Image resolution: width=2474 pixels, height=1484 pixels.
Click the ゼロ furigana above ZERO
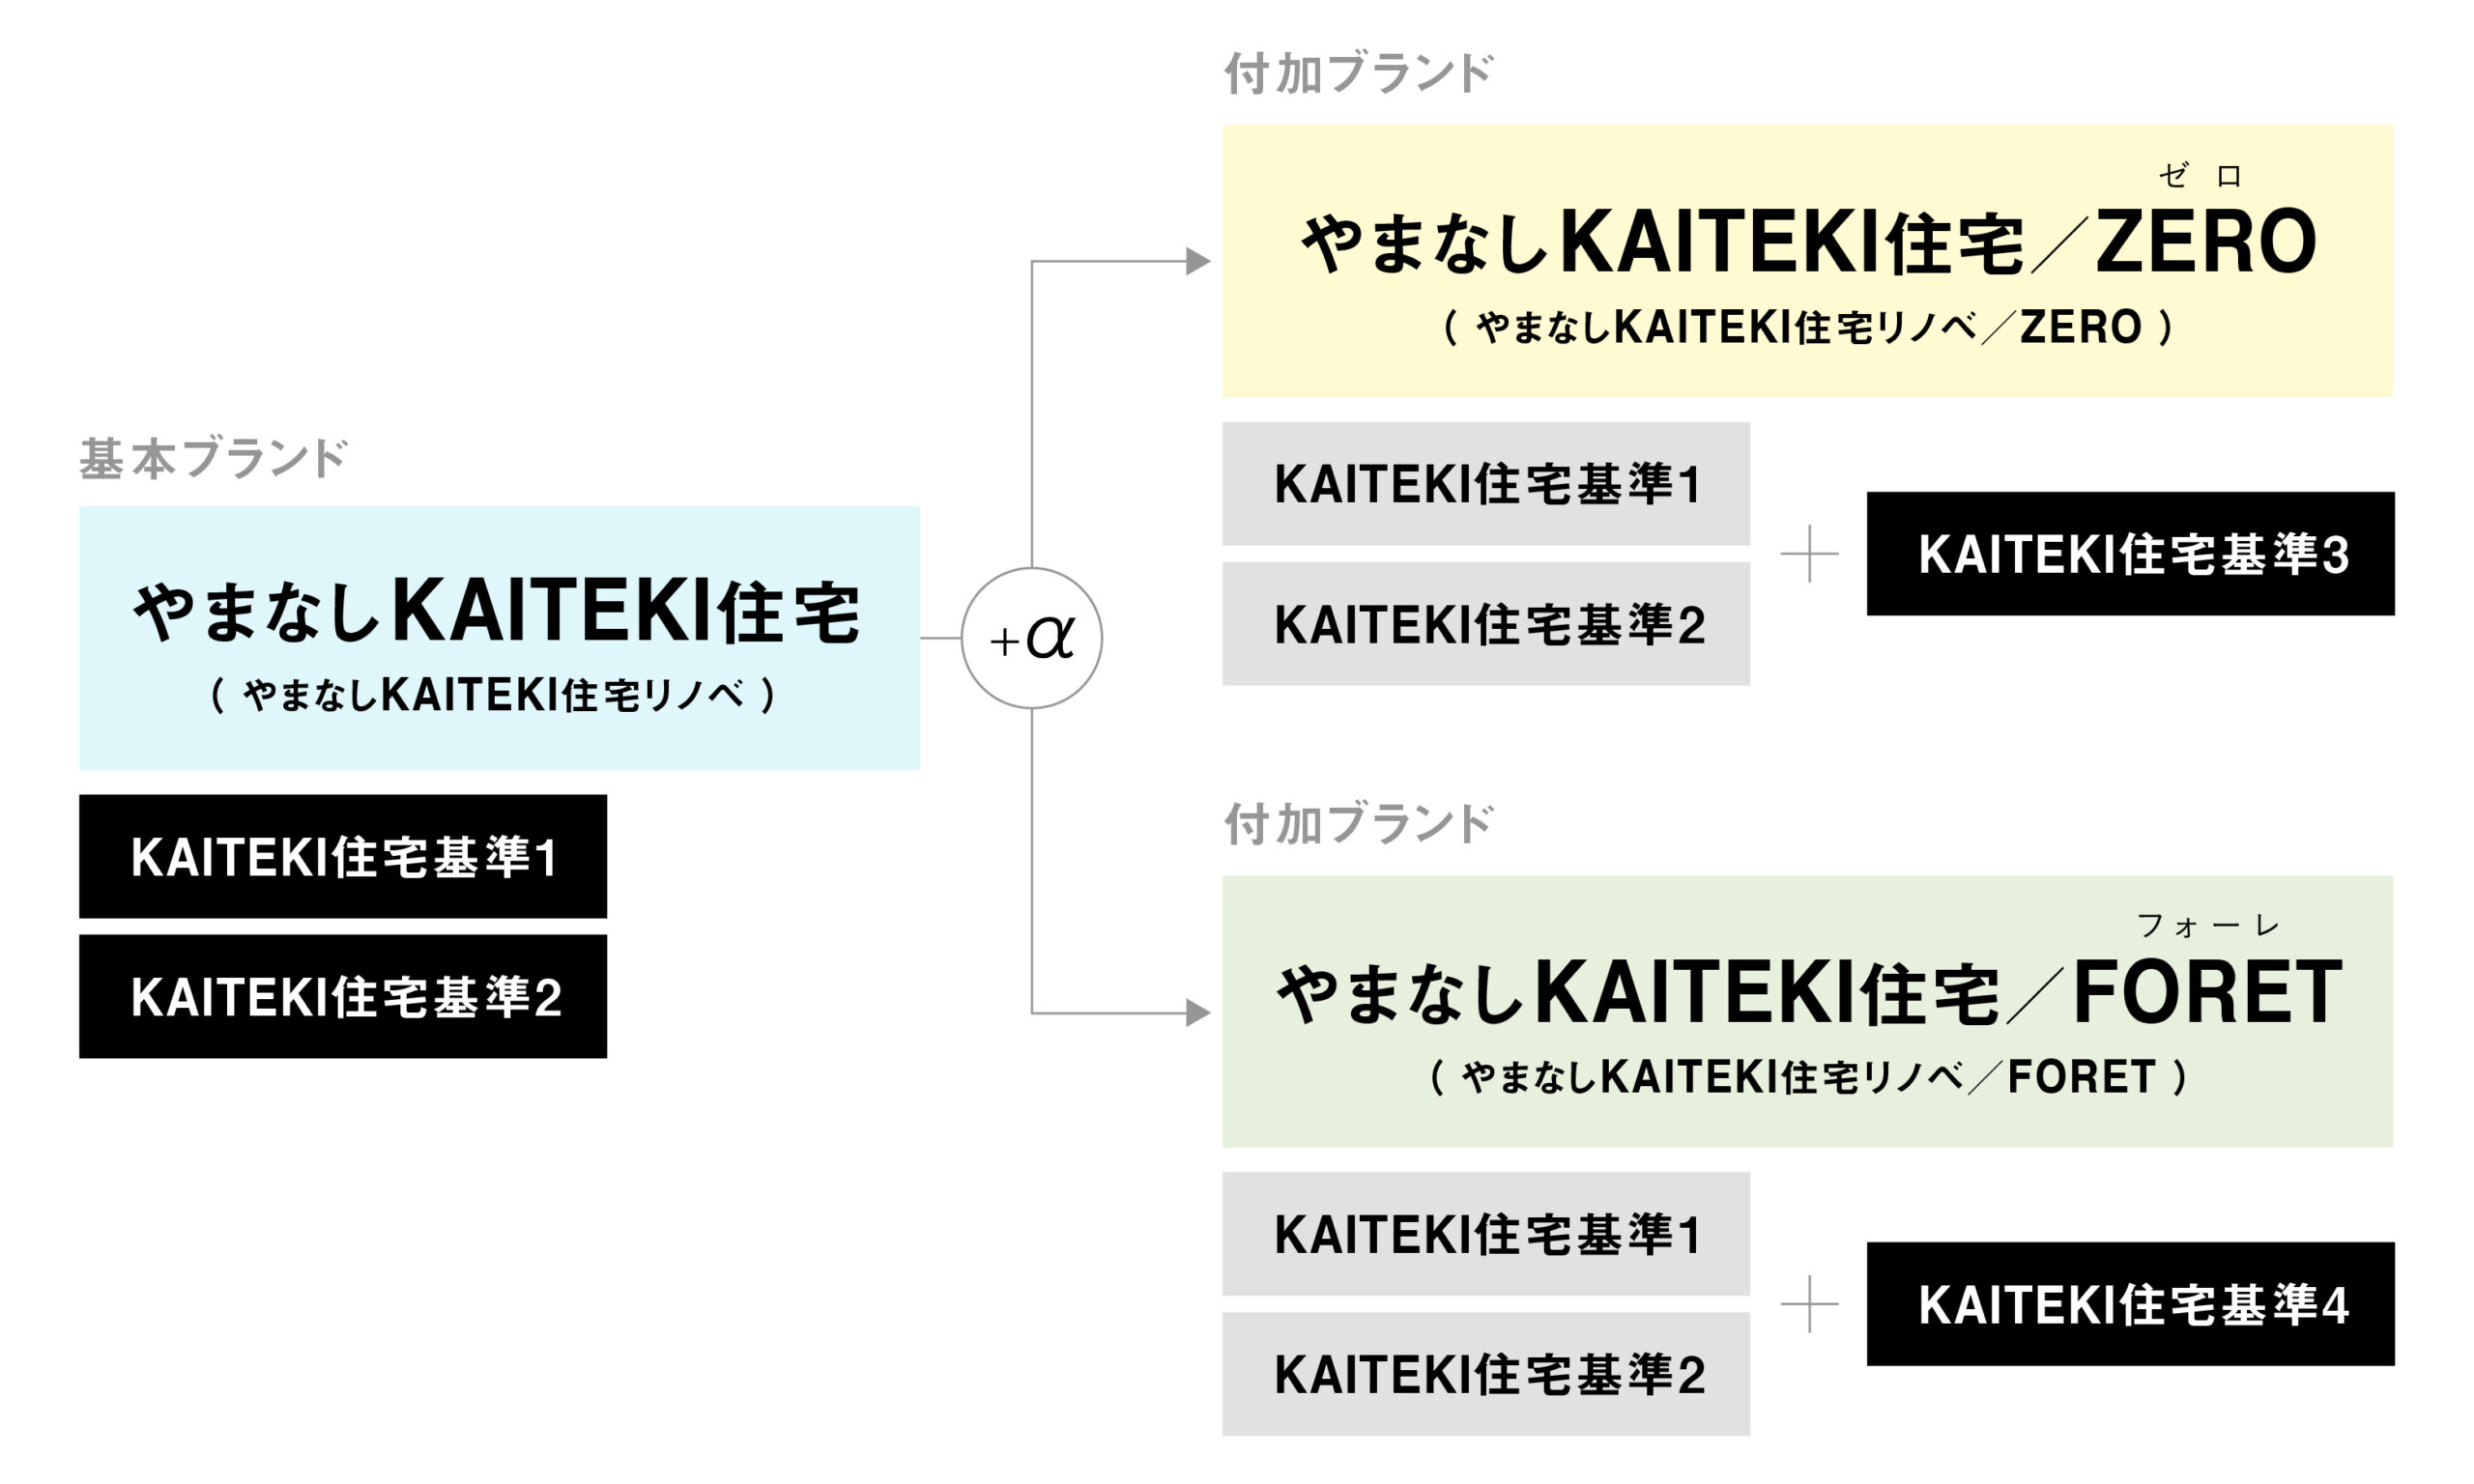[x=2200, y=176]
